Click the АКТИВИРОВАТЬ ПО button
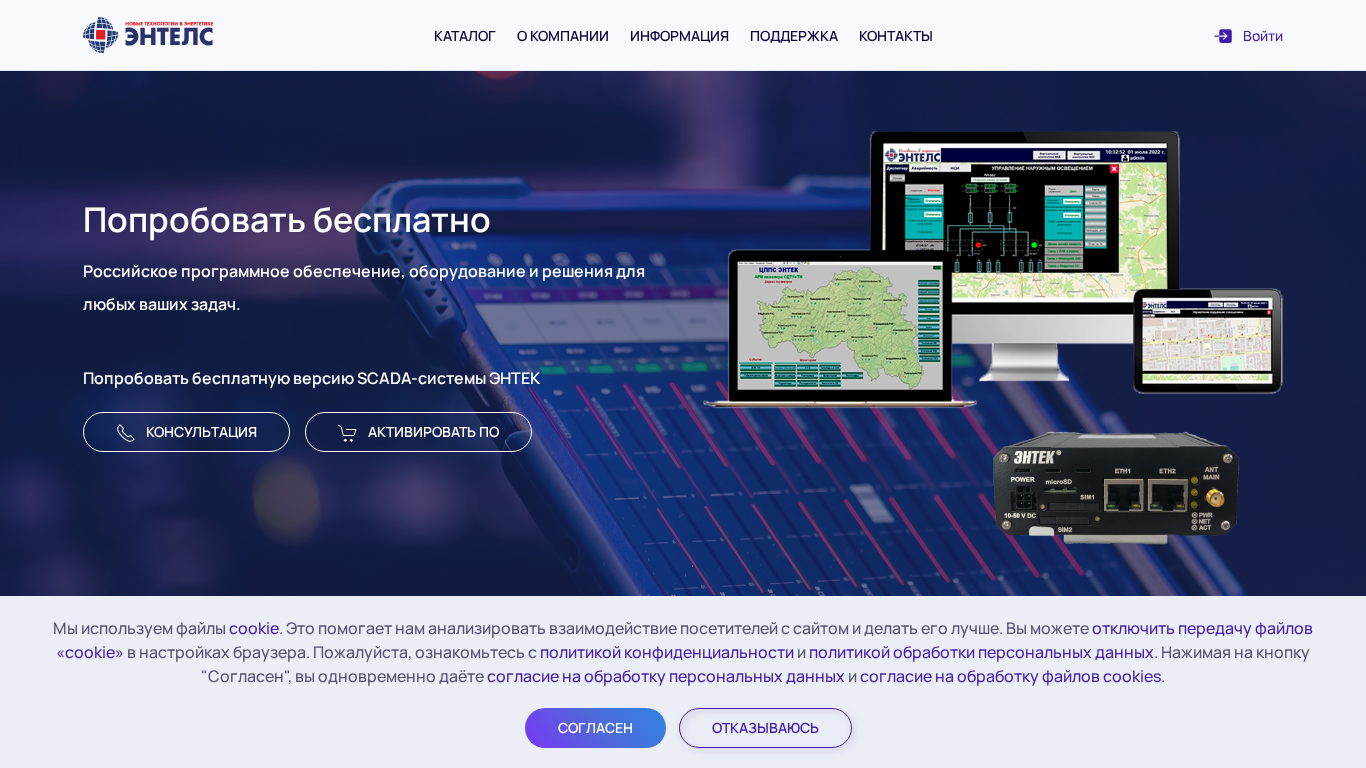Screen dimensions: 1366x768 [418, 432]
